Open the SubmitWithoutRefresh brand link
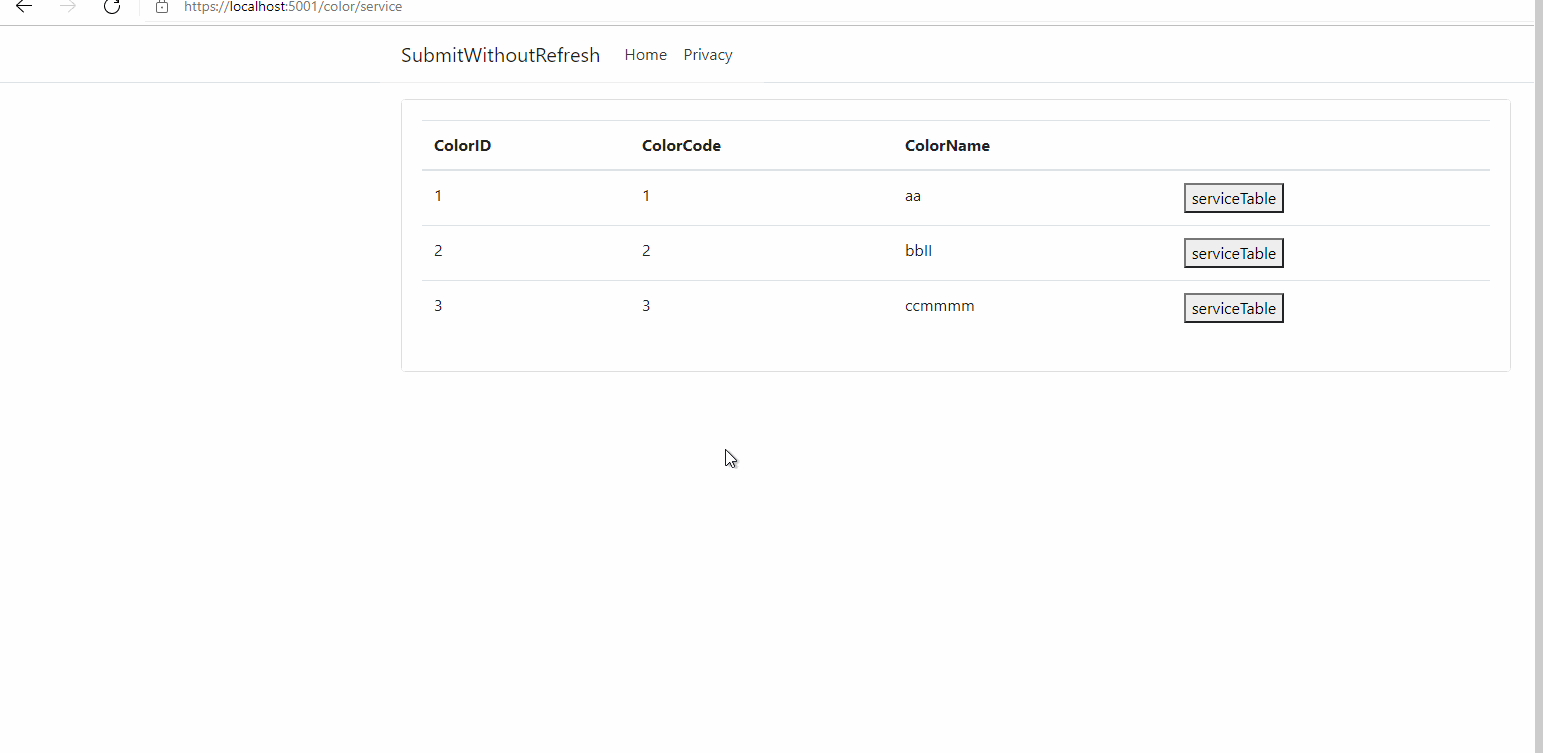 click(500, 55)
